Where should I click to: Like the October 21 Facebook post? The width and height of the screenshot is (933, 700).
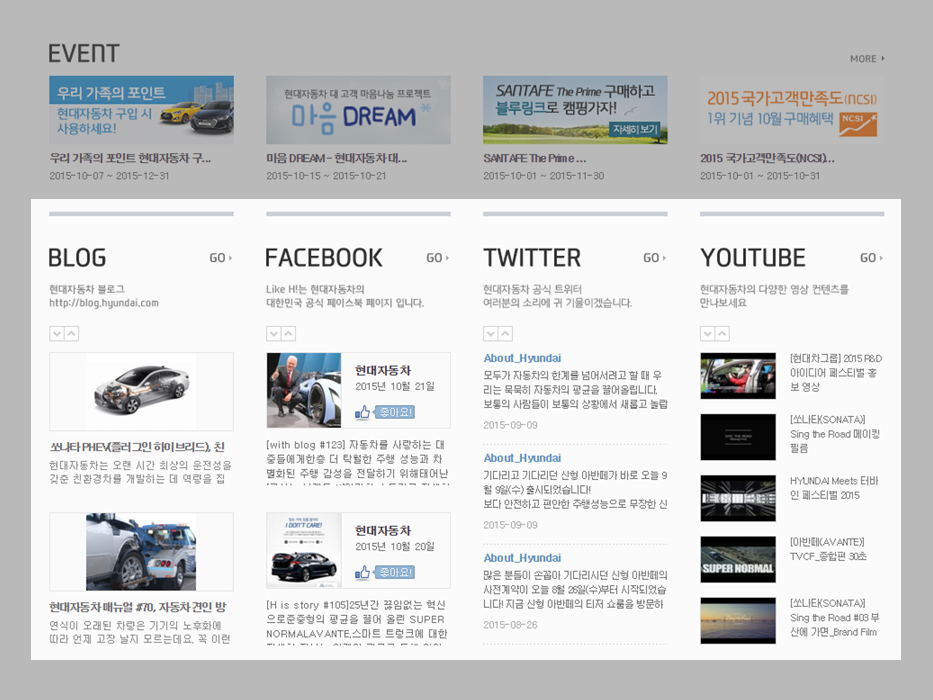coord(385,412)
